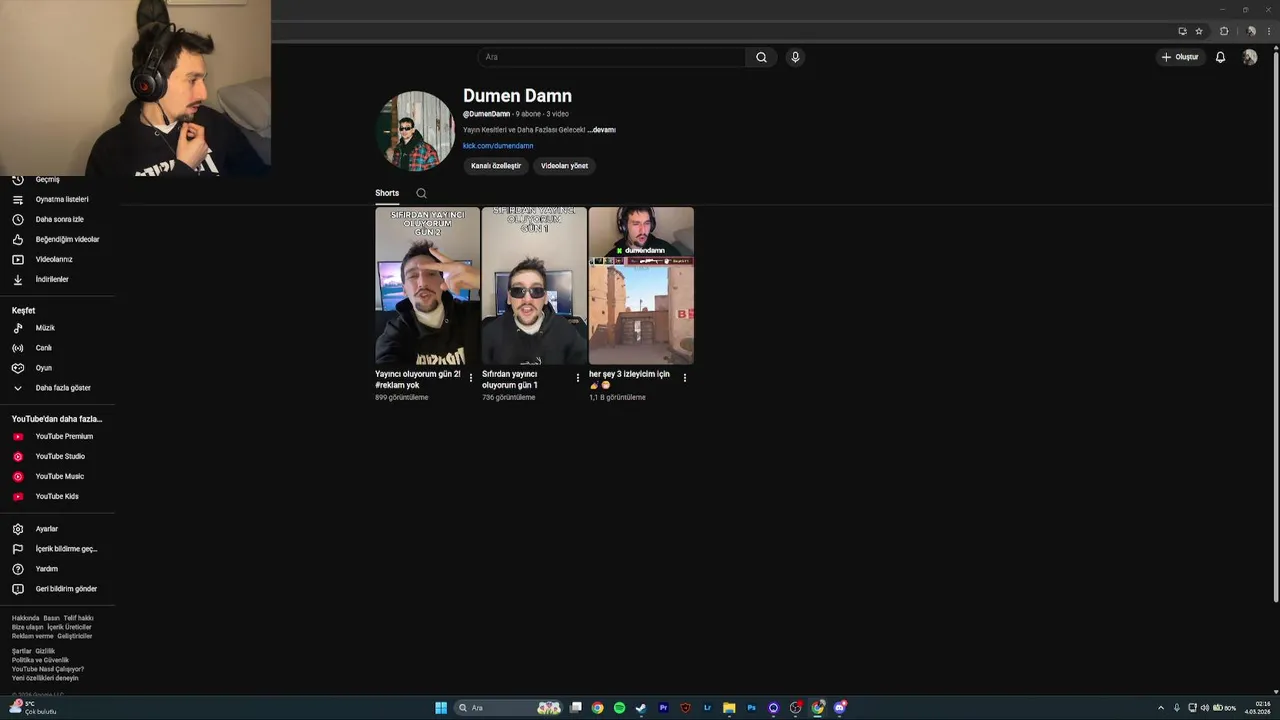The height and width of the screenshot is (720, 1280).
Task: Open Yeni özellikleri deneyin footer link
Action: click(45, 678)
